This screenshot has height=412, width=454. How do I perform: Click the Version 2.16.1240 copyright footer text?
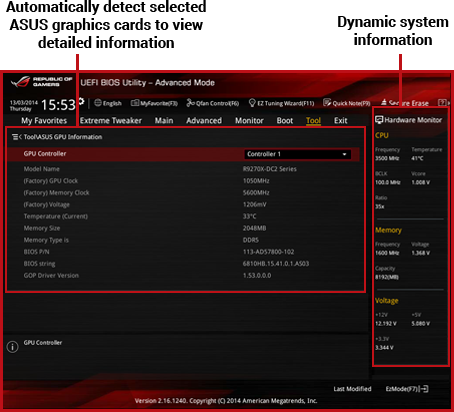[x=226, y=401]
